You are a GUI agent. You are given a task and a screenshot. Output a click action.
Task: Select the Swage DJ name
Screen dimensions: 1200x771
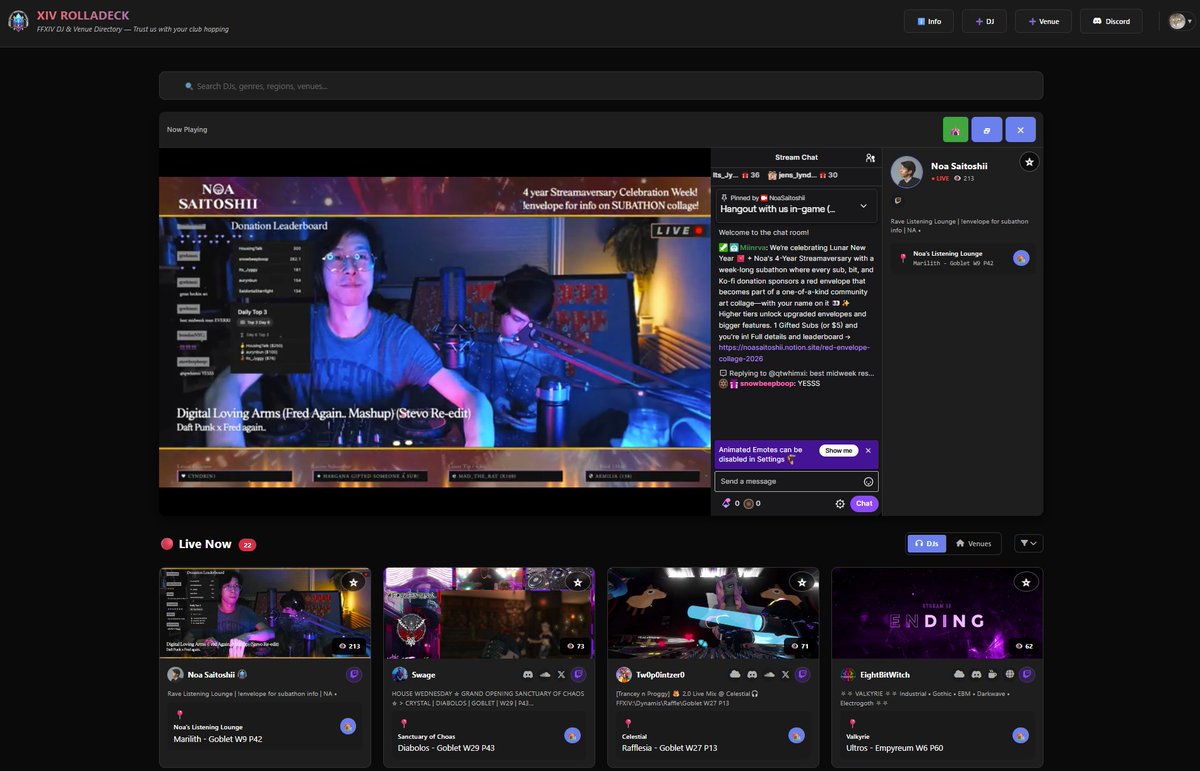(x=423, y=675)
